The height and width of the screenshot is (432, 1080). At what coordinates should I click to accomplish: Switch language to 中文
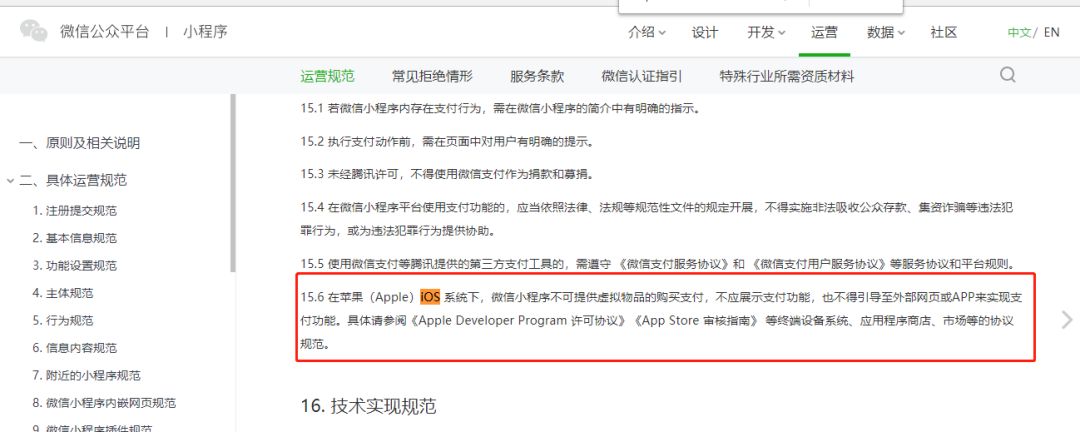[1019, 32]
